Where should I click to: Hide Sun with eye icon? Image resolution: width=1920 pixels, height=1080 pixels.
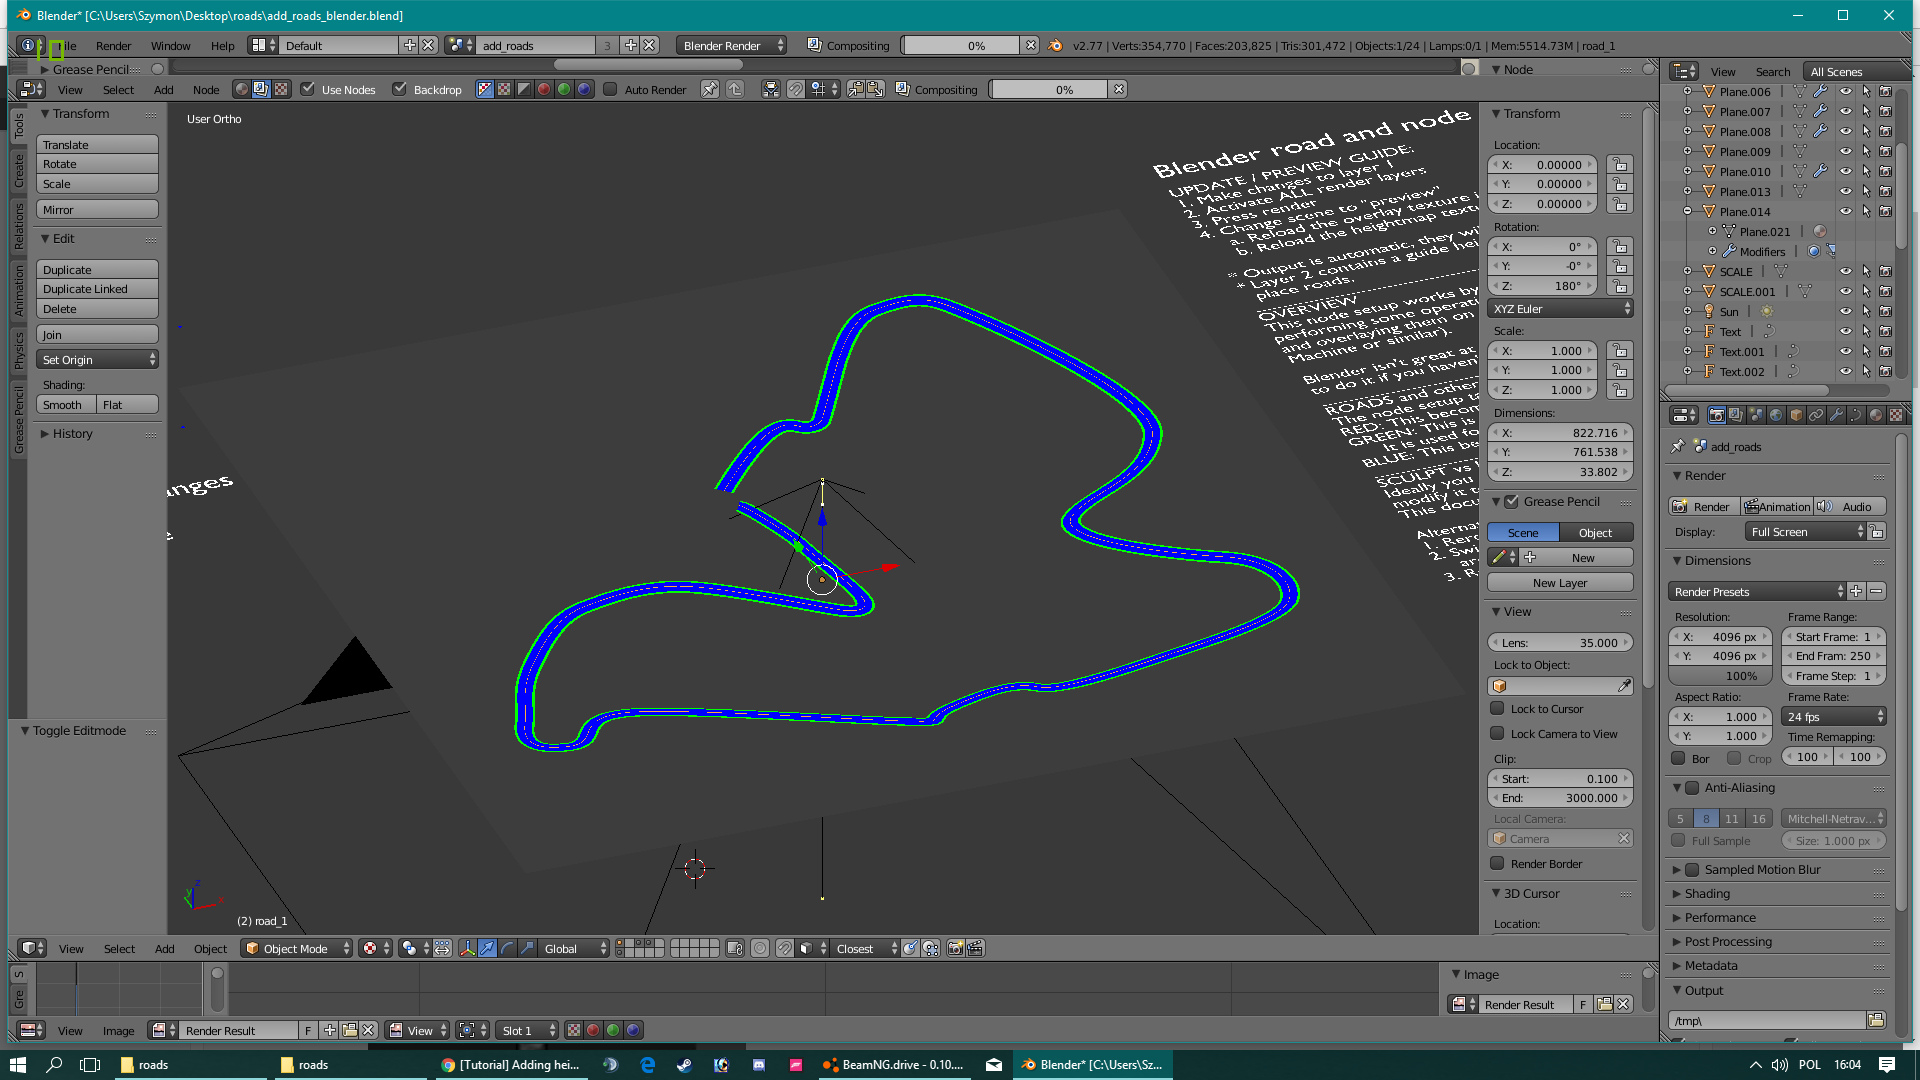click(x=1846, y=311)
